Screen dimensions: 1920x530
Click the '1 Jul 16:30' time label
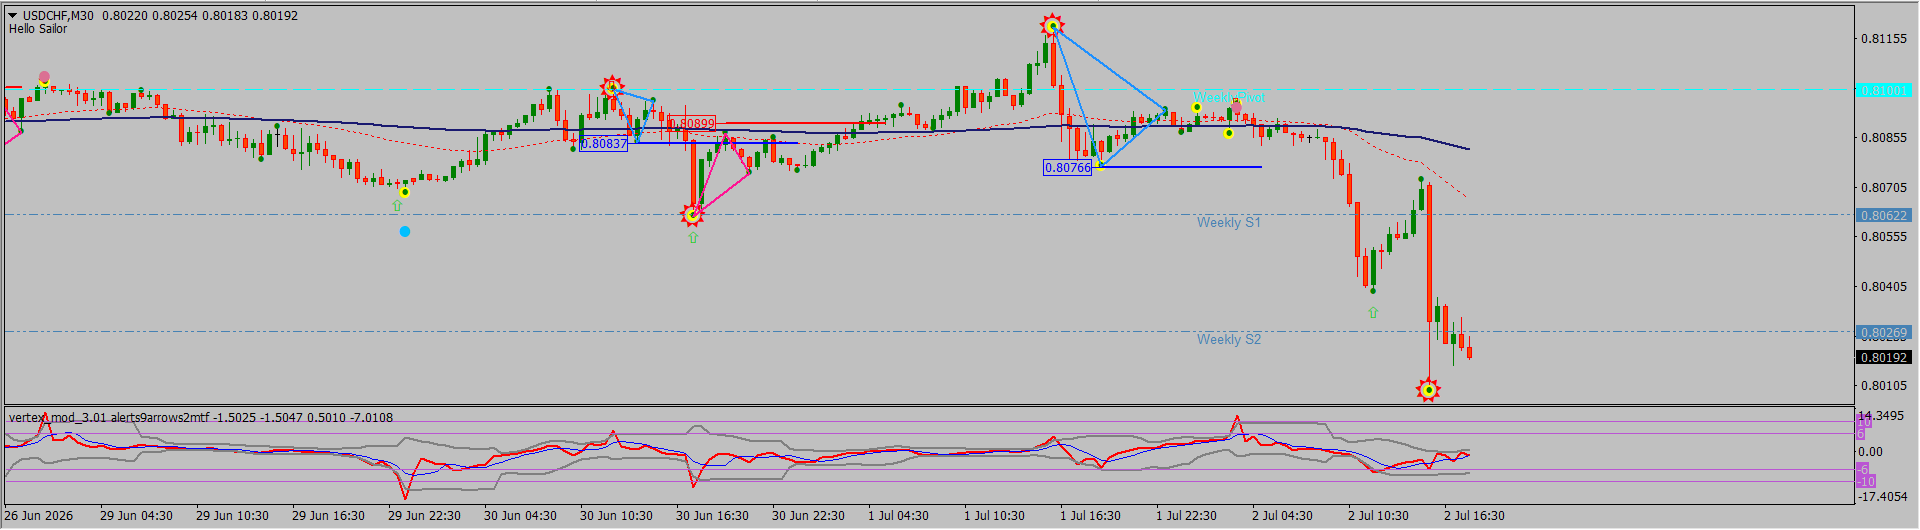click(1090, 516)
